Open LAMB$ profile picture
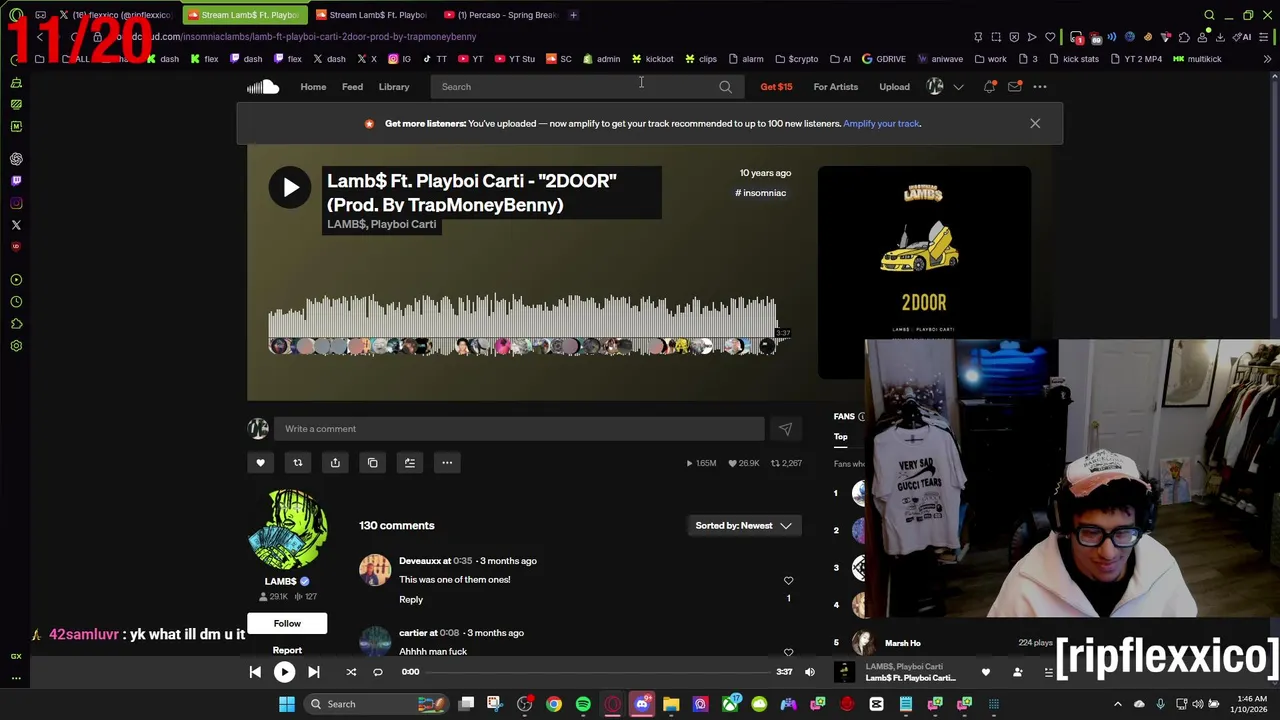This screenshot has height=720, width=1280. pyautogui.click(x=288, y=529)
